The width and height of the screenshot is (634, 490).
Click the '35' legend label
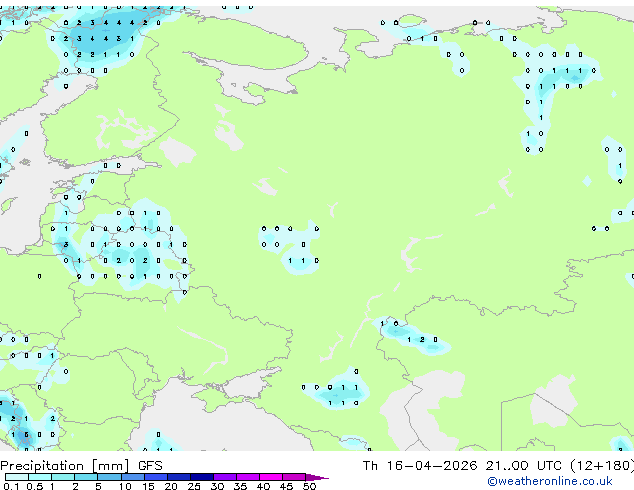[240, 486]
